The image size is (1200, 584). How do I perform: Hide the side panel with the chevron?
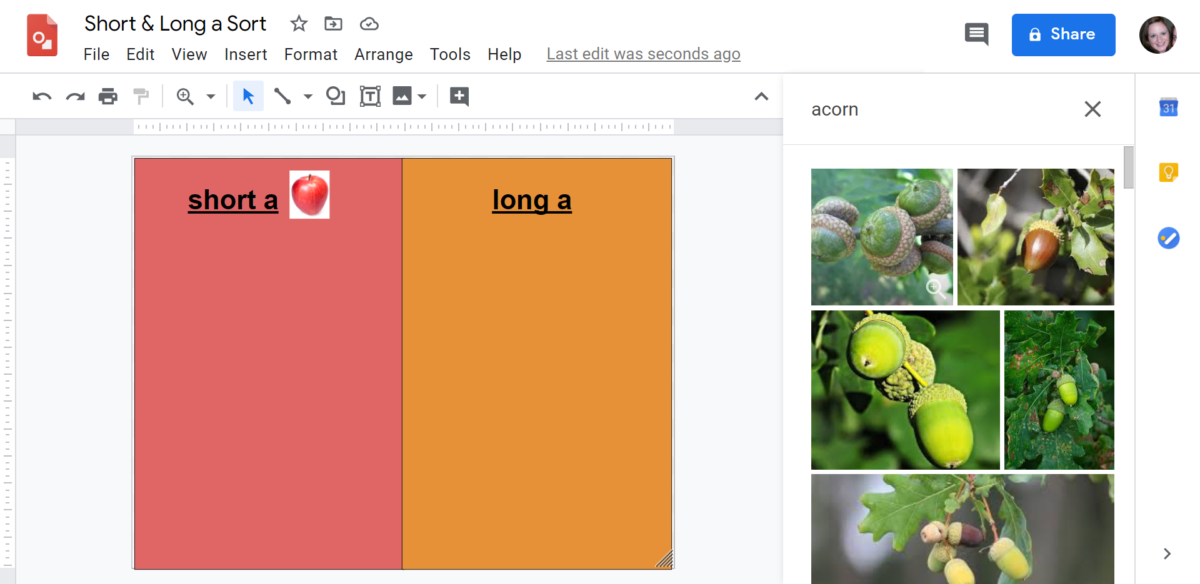click(1167, 553)
